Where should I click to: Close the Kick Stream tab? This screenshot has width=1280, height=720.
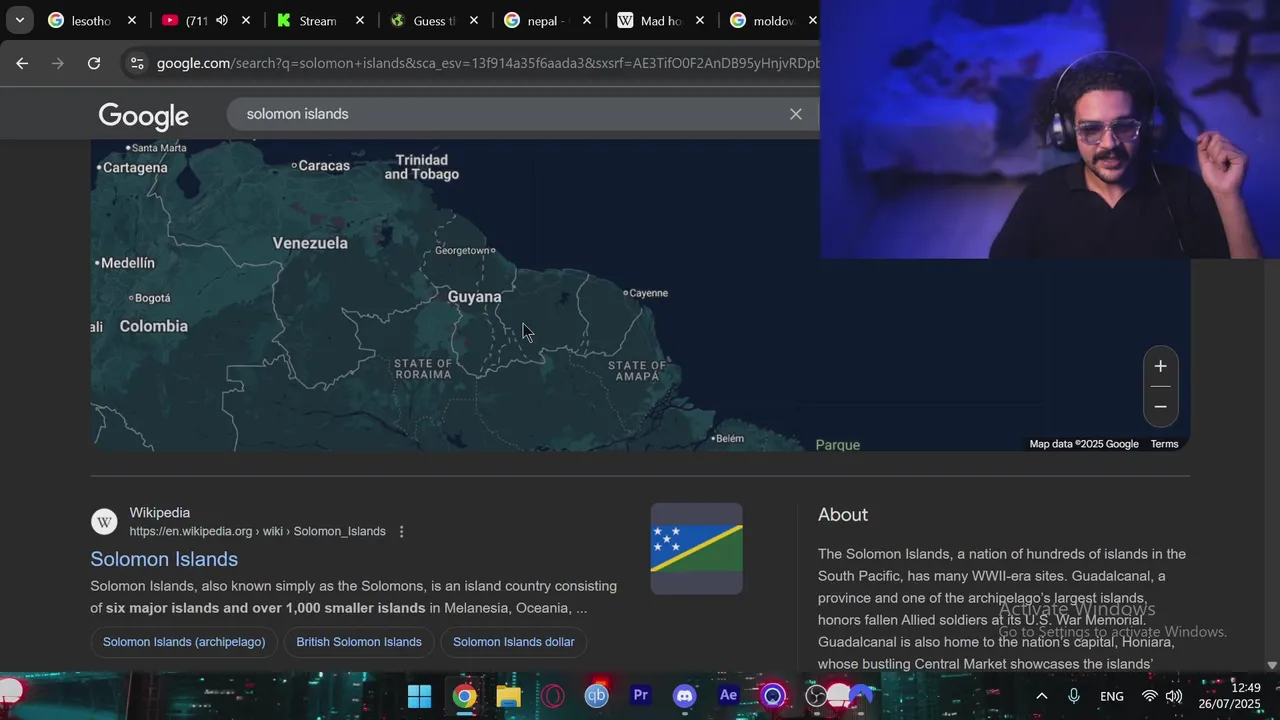[360, 20]
